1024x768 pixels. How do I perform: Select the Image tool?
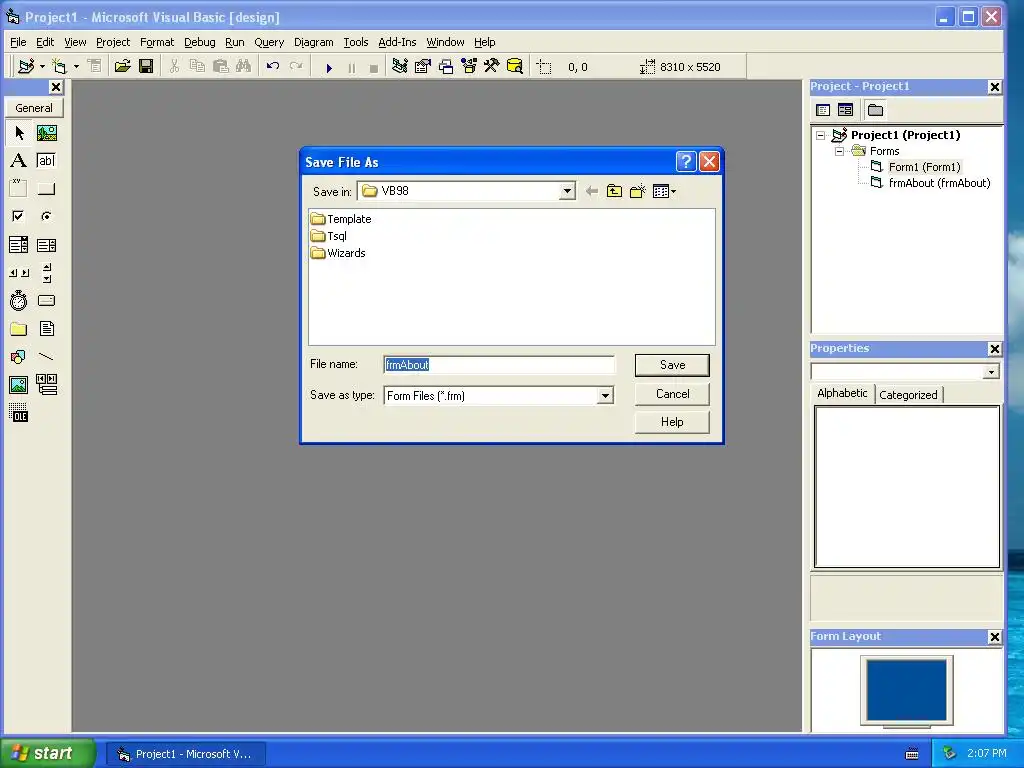19,385
